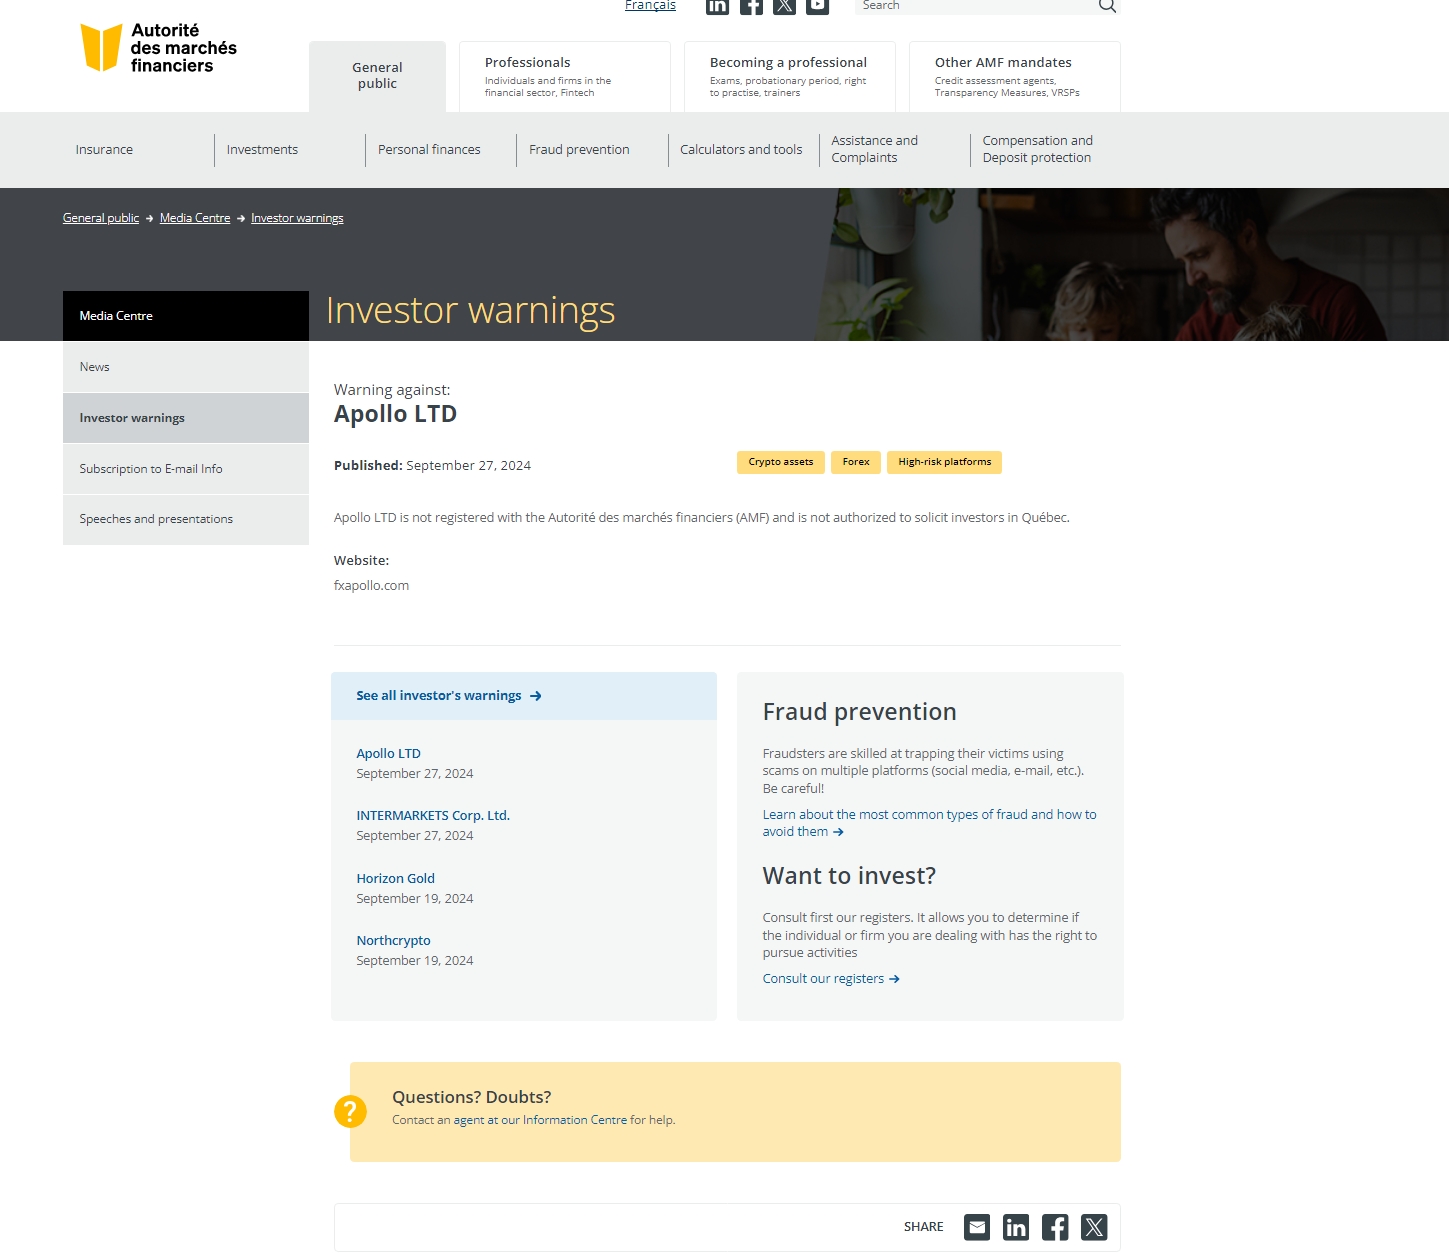Open the Other AMF mandates tab
1449x1257 pixels.
1015,76
